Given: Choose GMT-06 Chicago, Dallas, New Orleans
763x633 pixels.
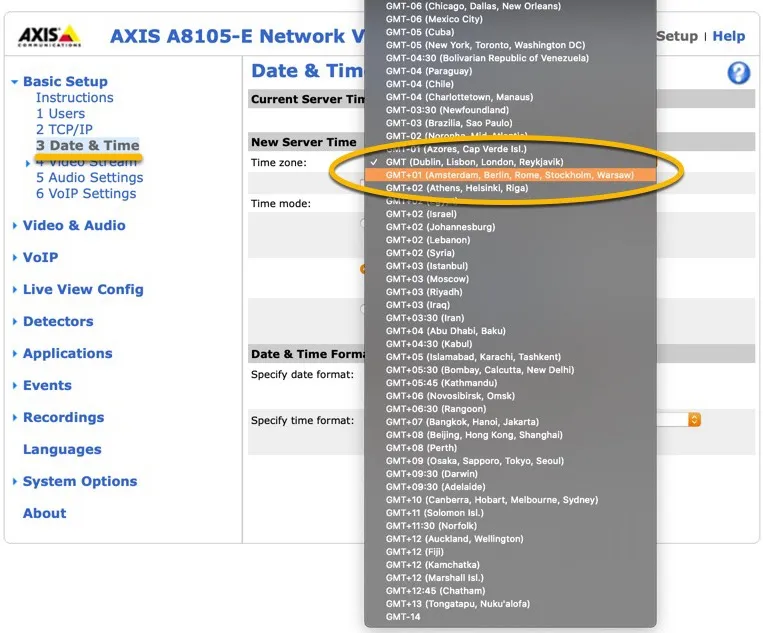Looking at the screenshot, I should (510, 6).
